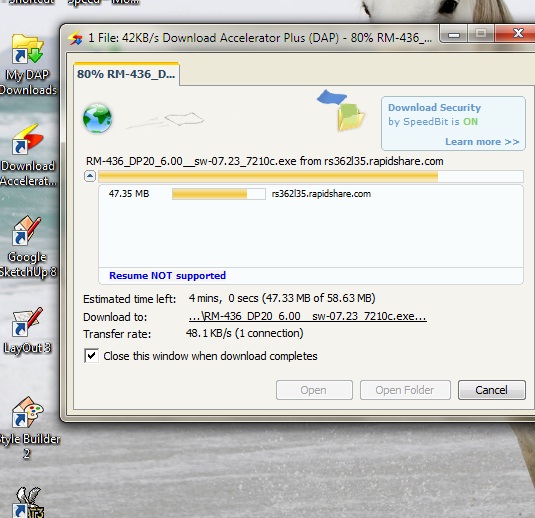Cancel the current download

pos(492,390)
